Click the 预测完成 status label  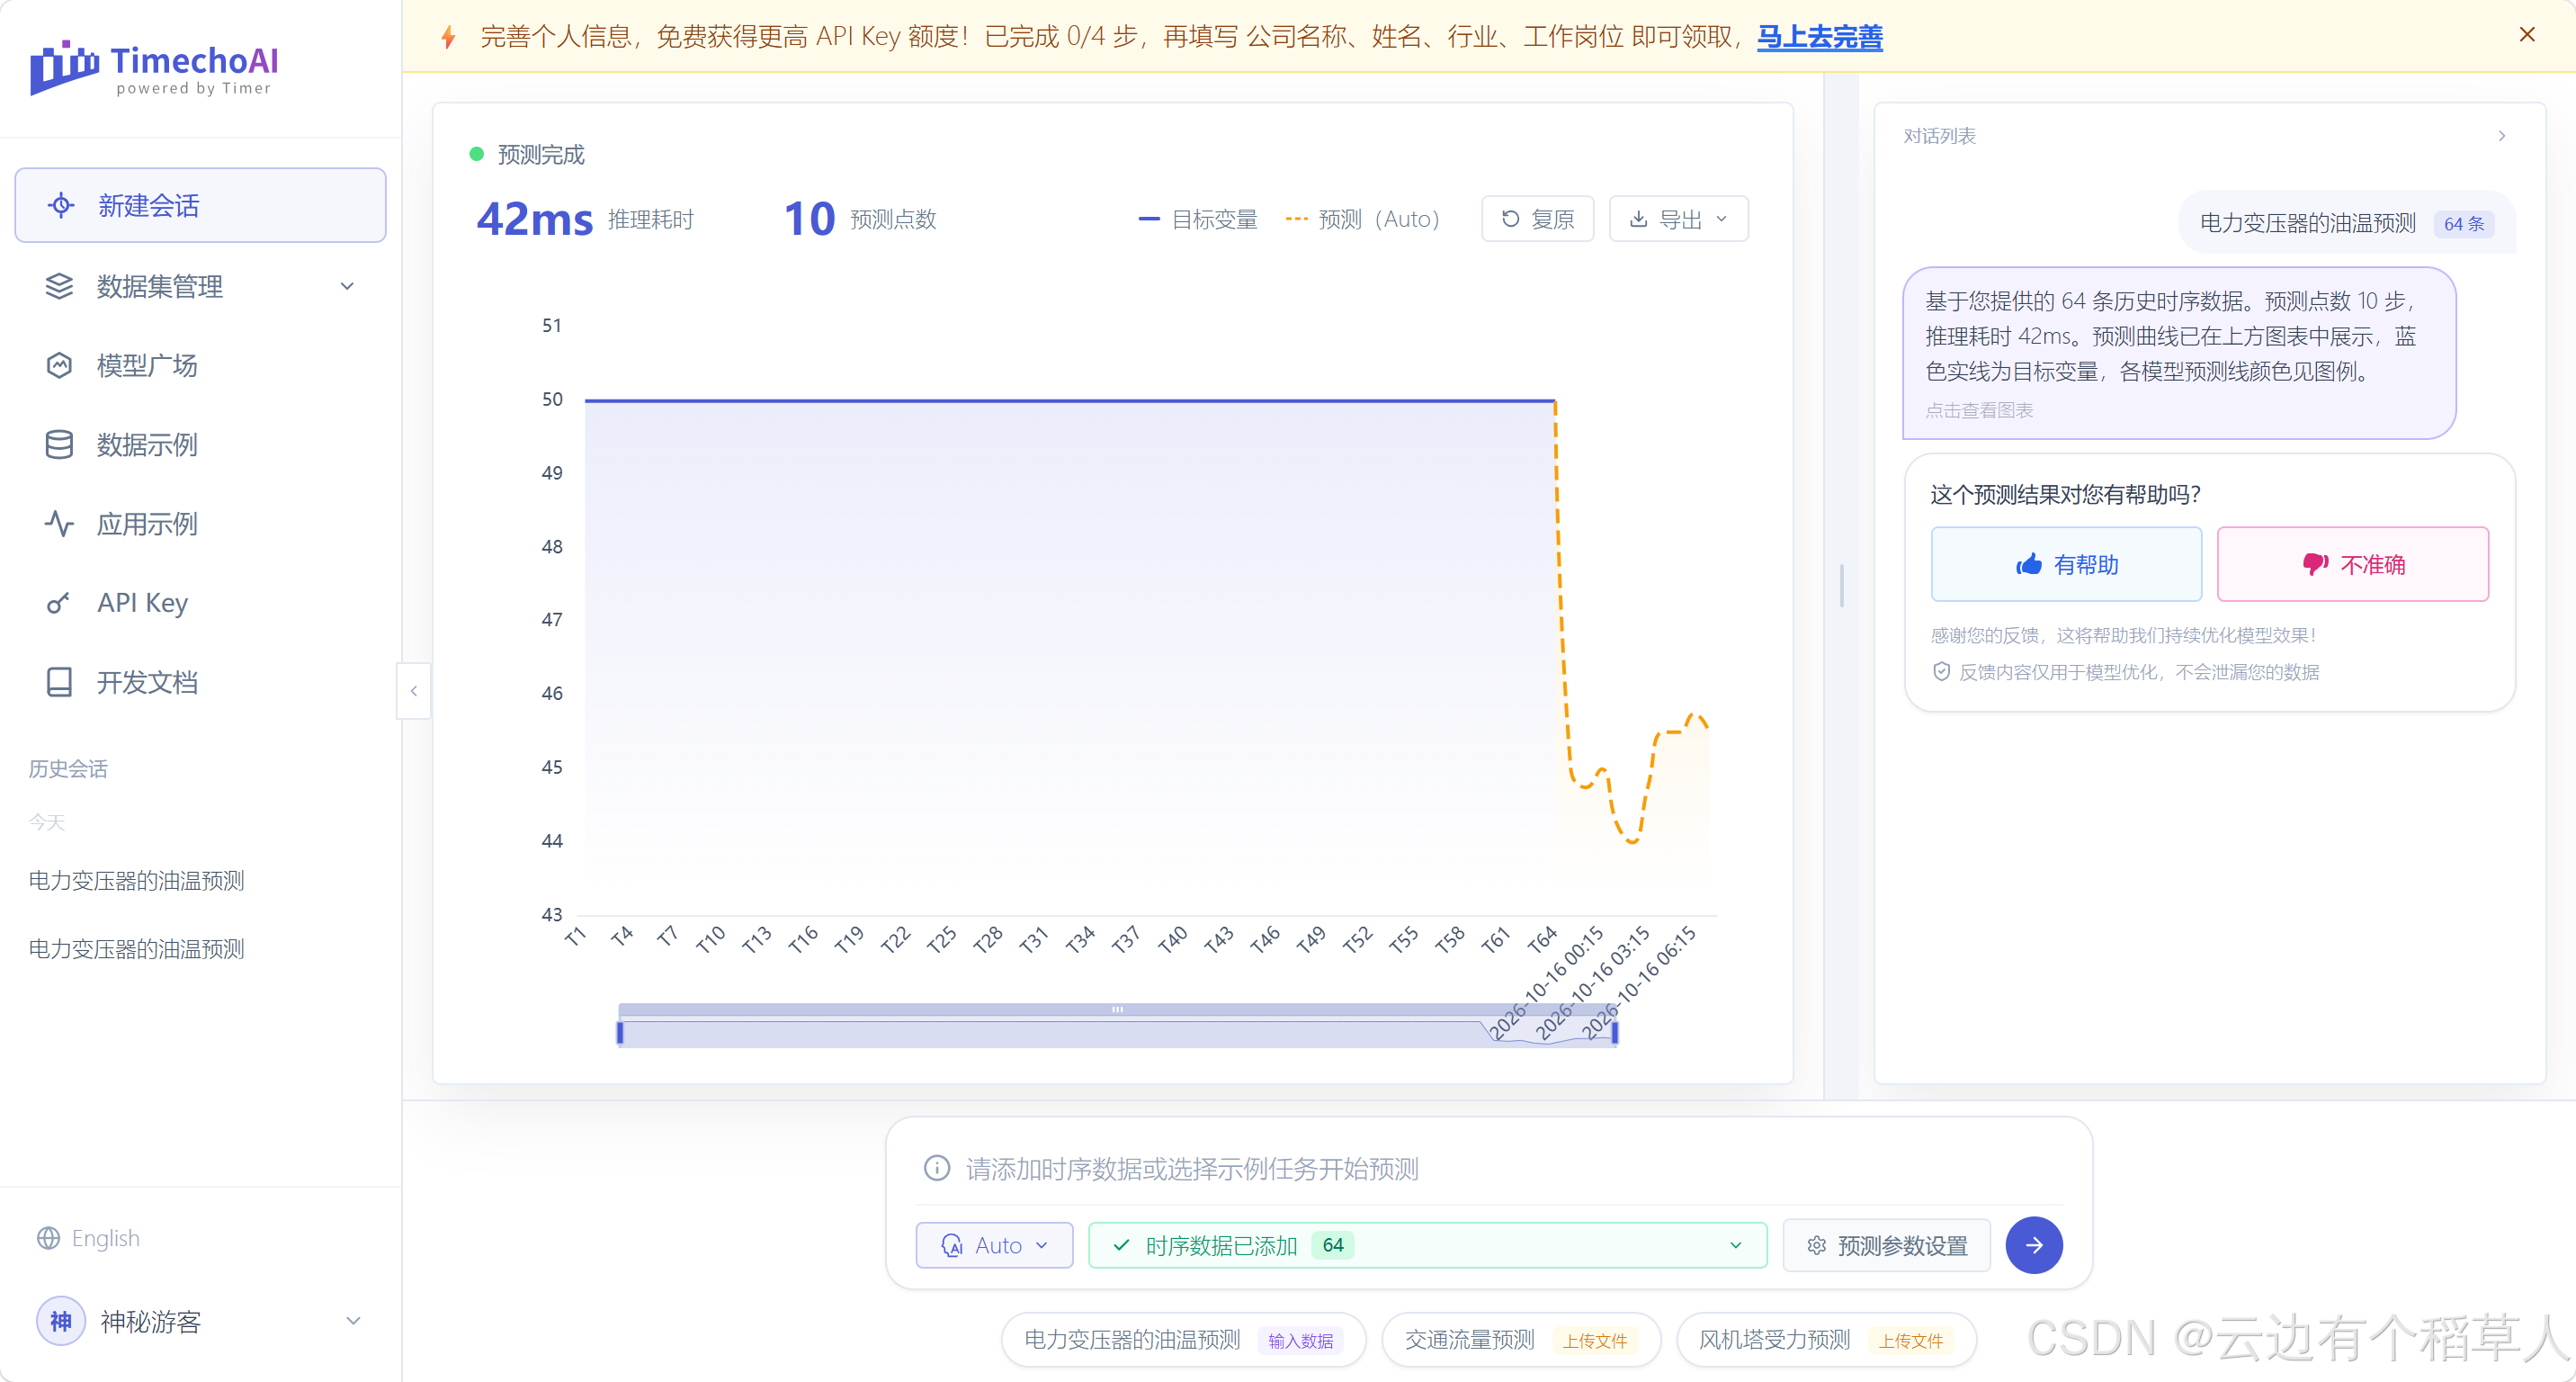(540, 155)
